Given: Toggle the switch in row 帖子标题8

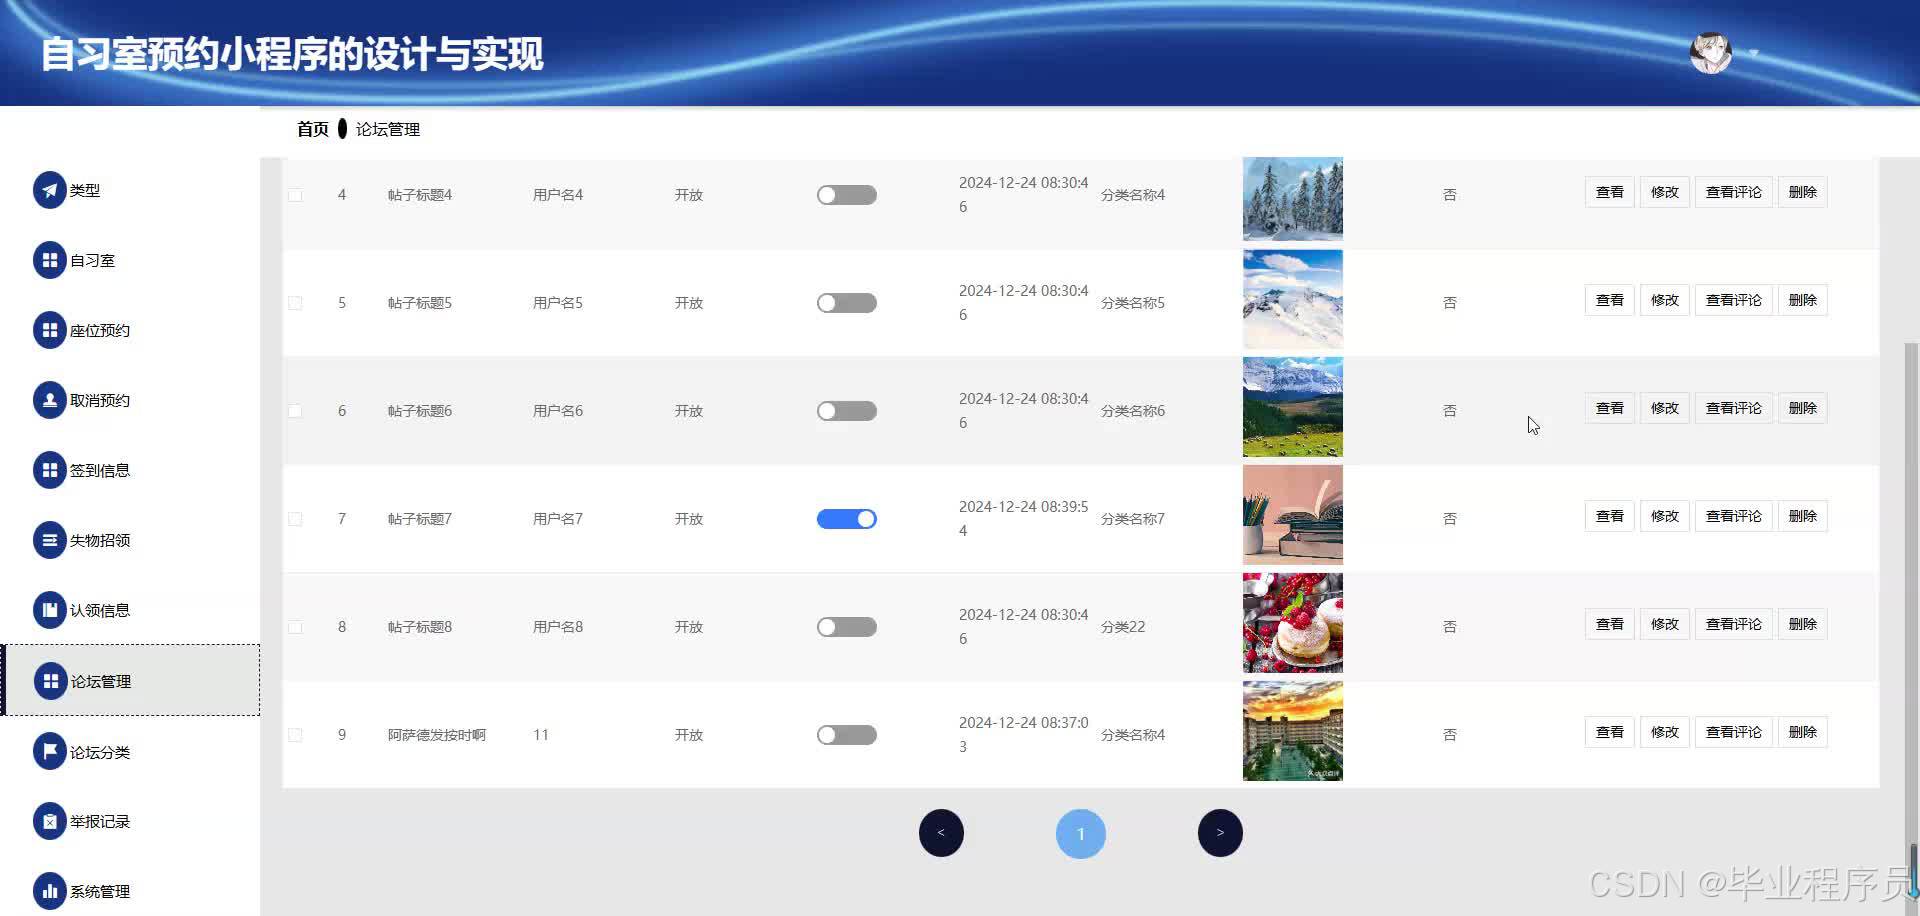Looking at the screenshot, I should click(847, 627).
